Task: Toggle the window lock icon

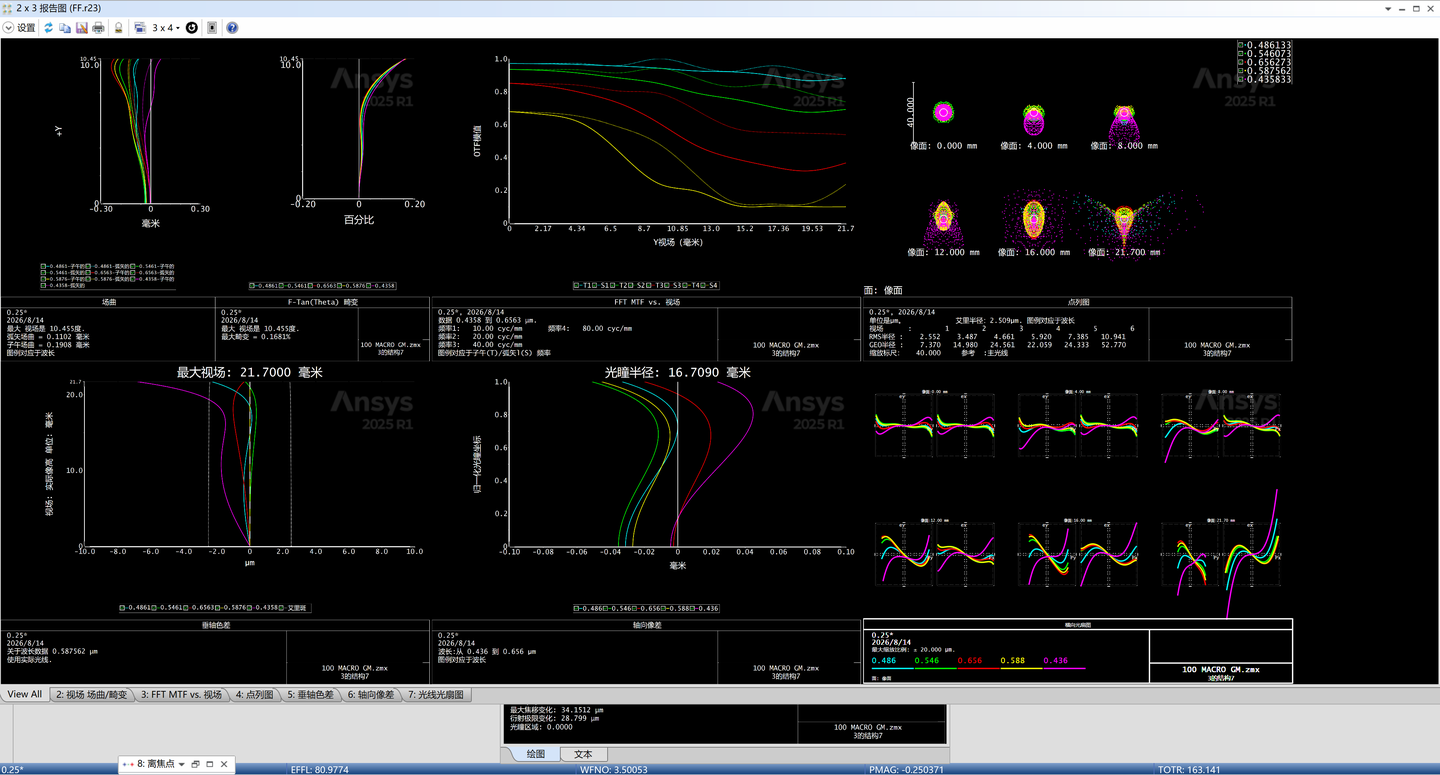Action: click(118, 28)
